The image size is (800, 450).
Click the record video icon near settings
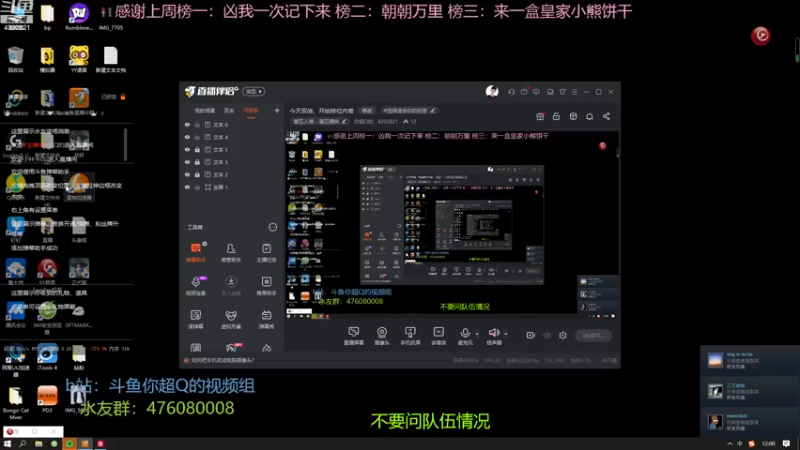pos(531,335)
